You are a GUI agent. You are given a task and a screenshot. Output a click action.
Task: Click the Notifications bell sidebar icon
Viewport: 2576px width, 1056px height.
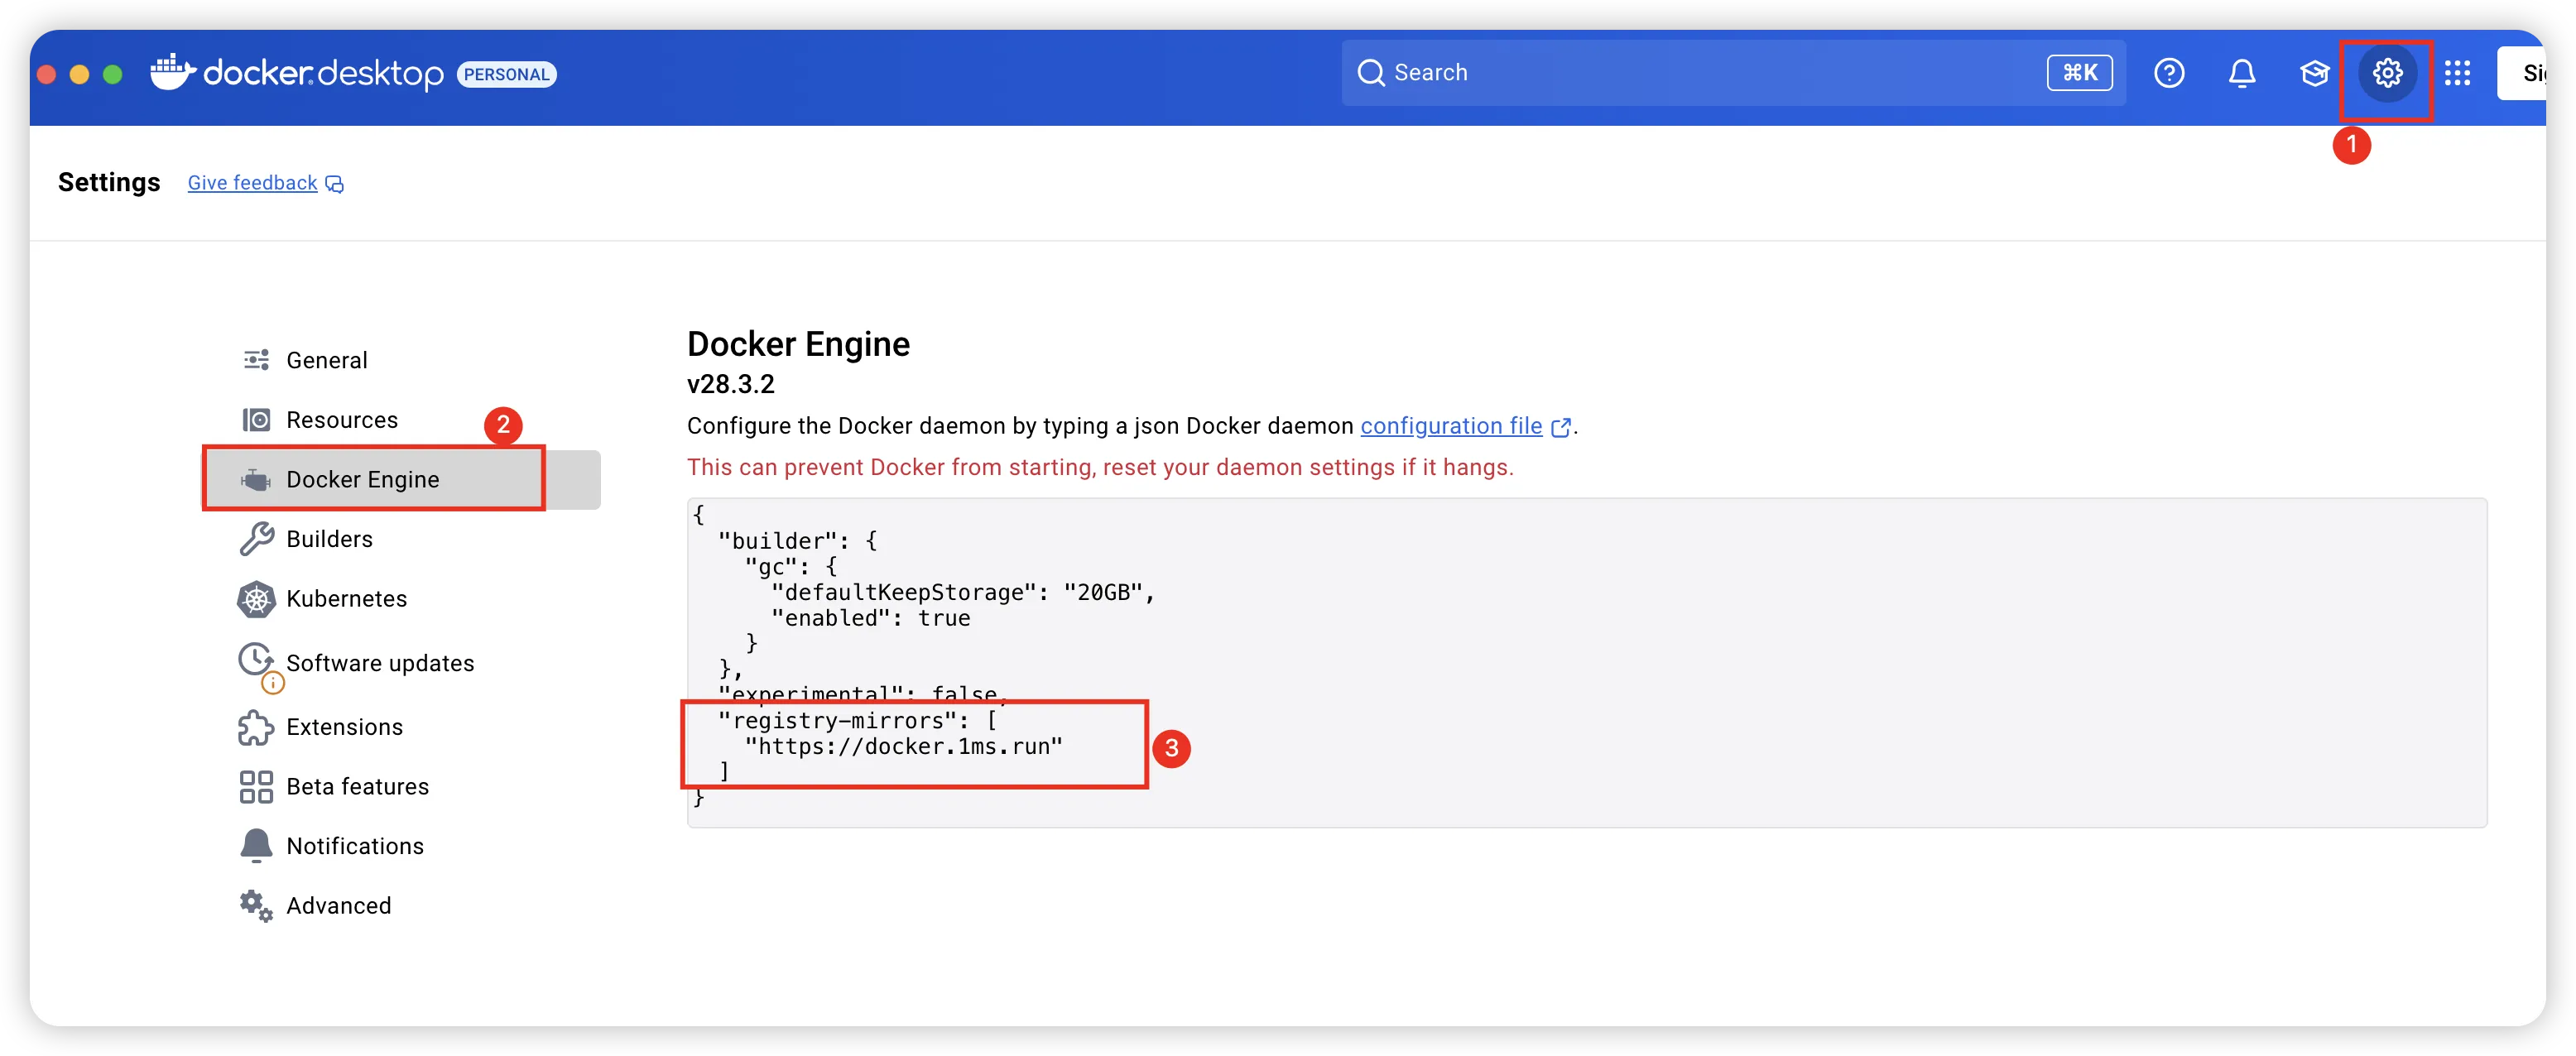click(x=256, y=846)
